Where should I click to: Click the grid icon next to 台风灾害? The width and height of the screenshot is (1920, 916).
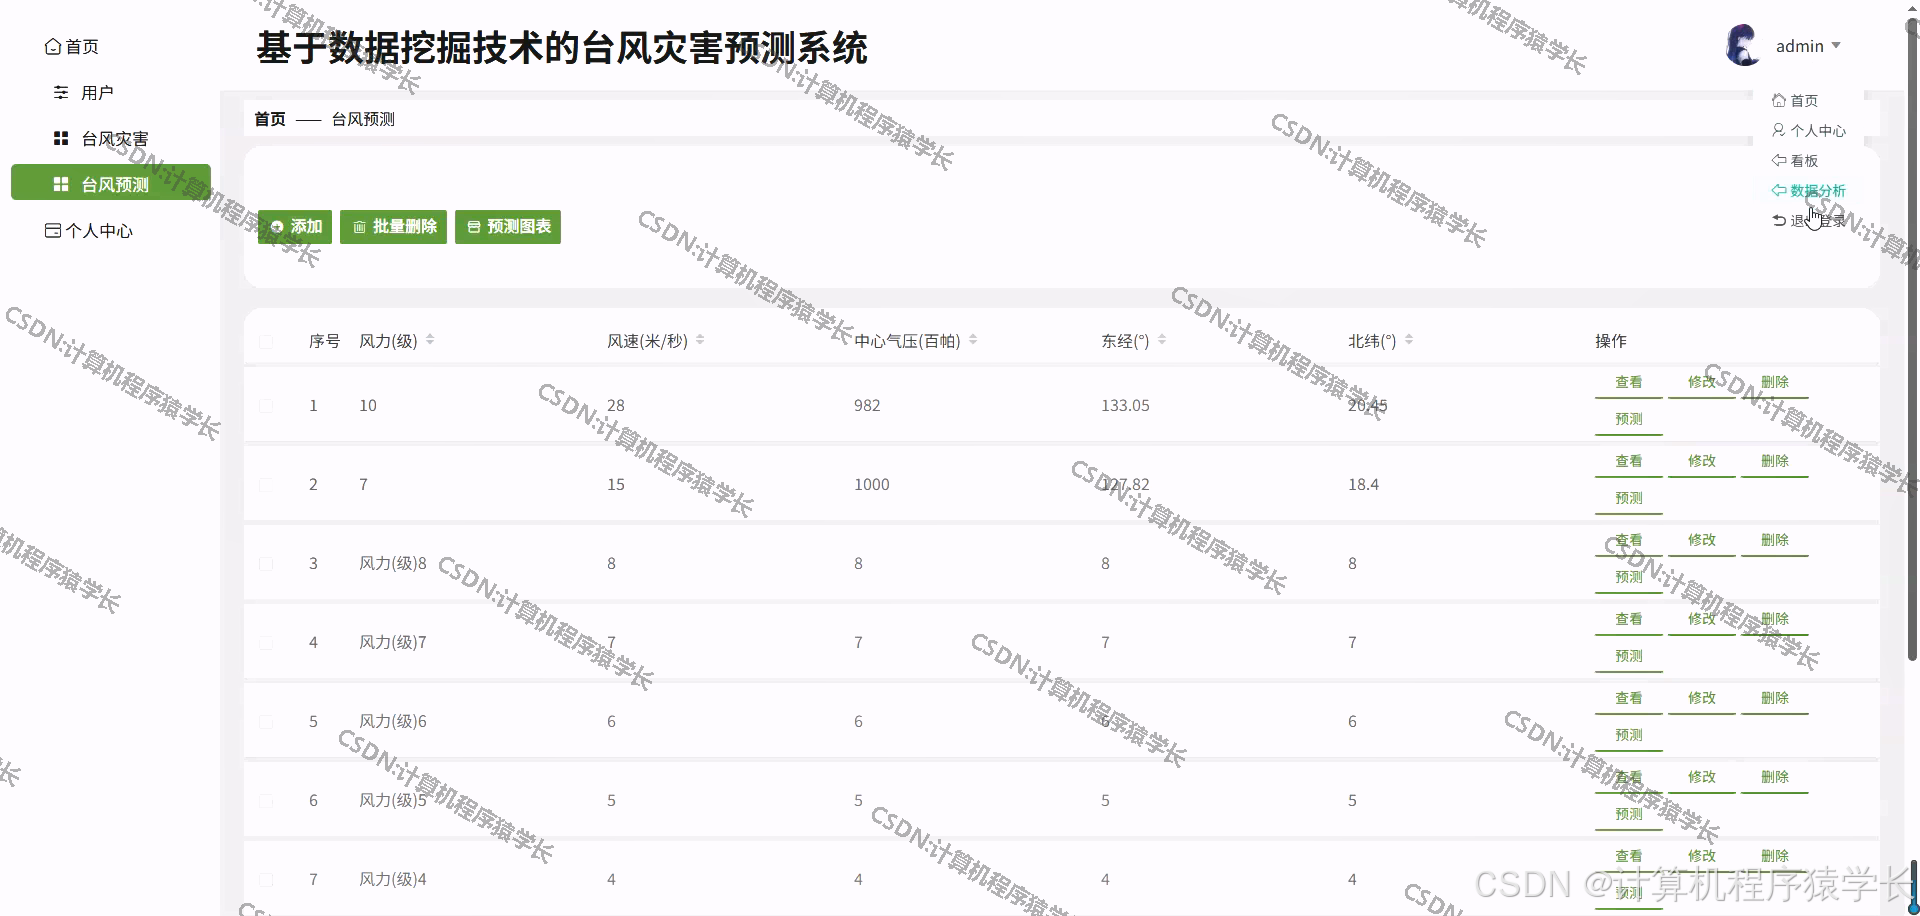[x=61, y=139]
